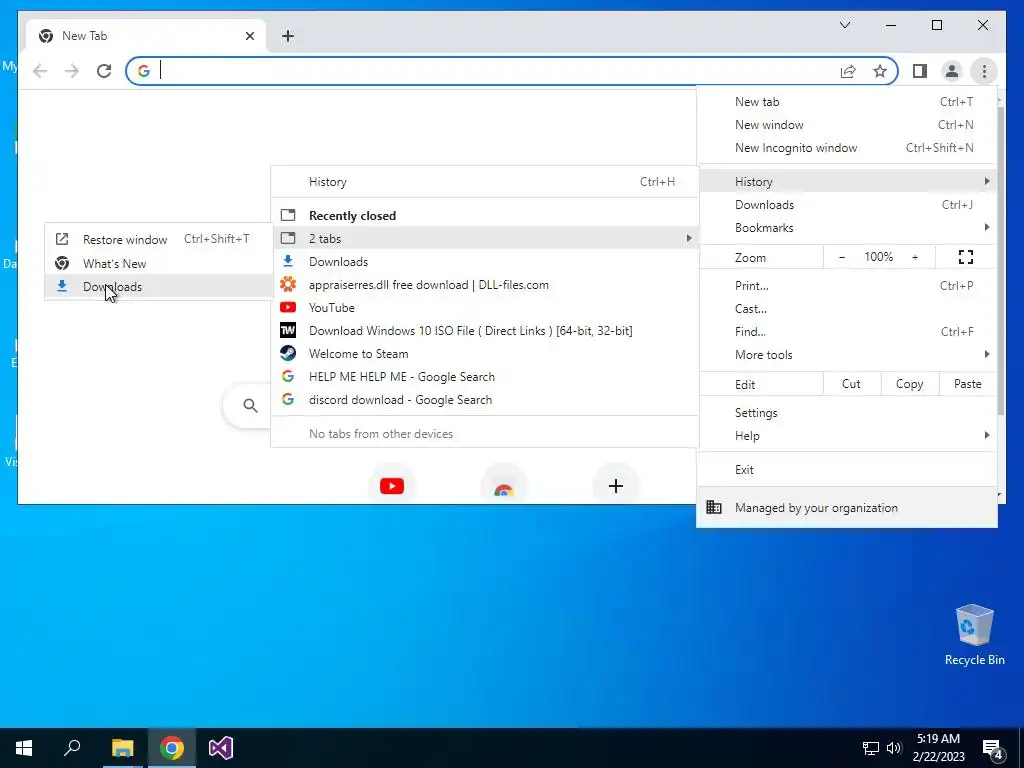Click Chrome icon in the taskbar

click(172, 748)
